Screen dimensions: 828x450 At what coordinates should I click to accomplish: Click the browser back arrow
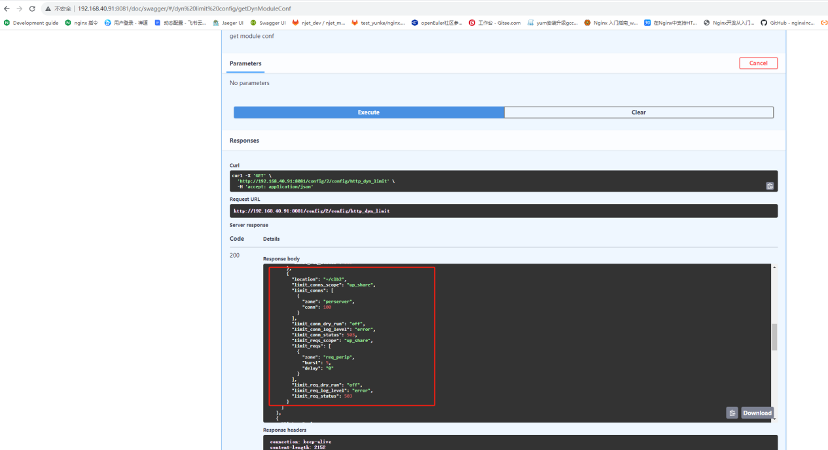click(x=7, y=8)
